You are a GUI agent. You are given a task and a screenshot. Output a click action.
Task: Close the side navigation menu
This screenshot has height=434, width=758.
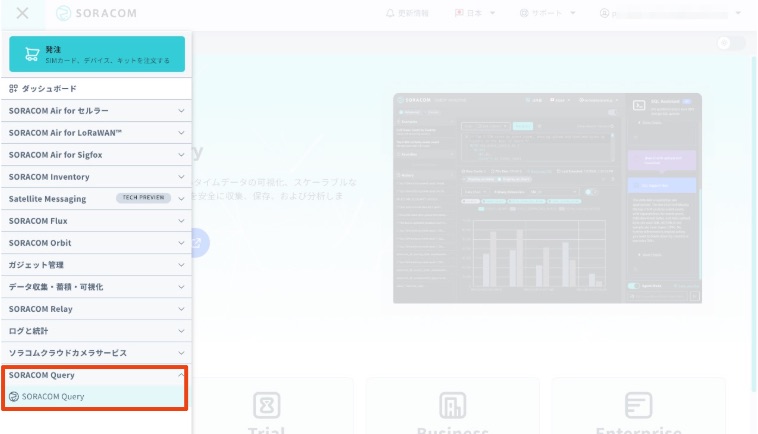[22, 13]
